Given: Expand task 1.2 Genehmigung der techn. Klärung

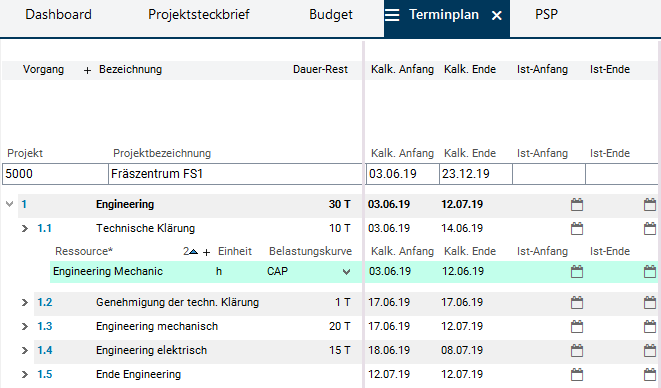Looking at the screenshot, I should (25, 302).
